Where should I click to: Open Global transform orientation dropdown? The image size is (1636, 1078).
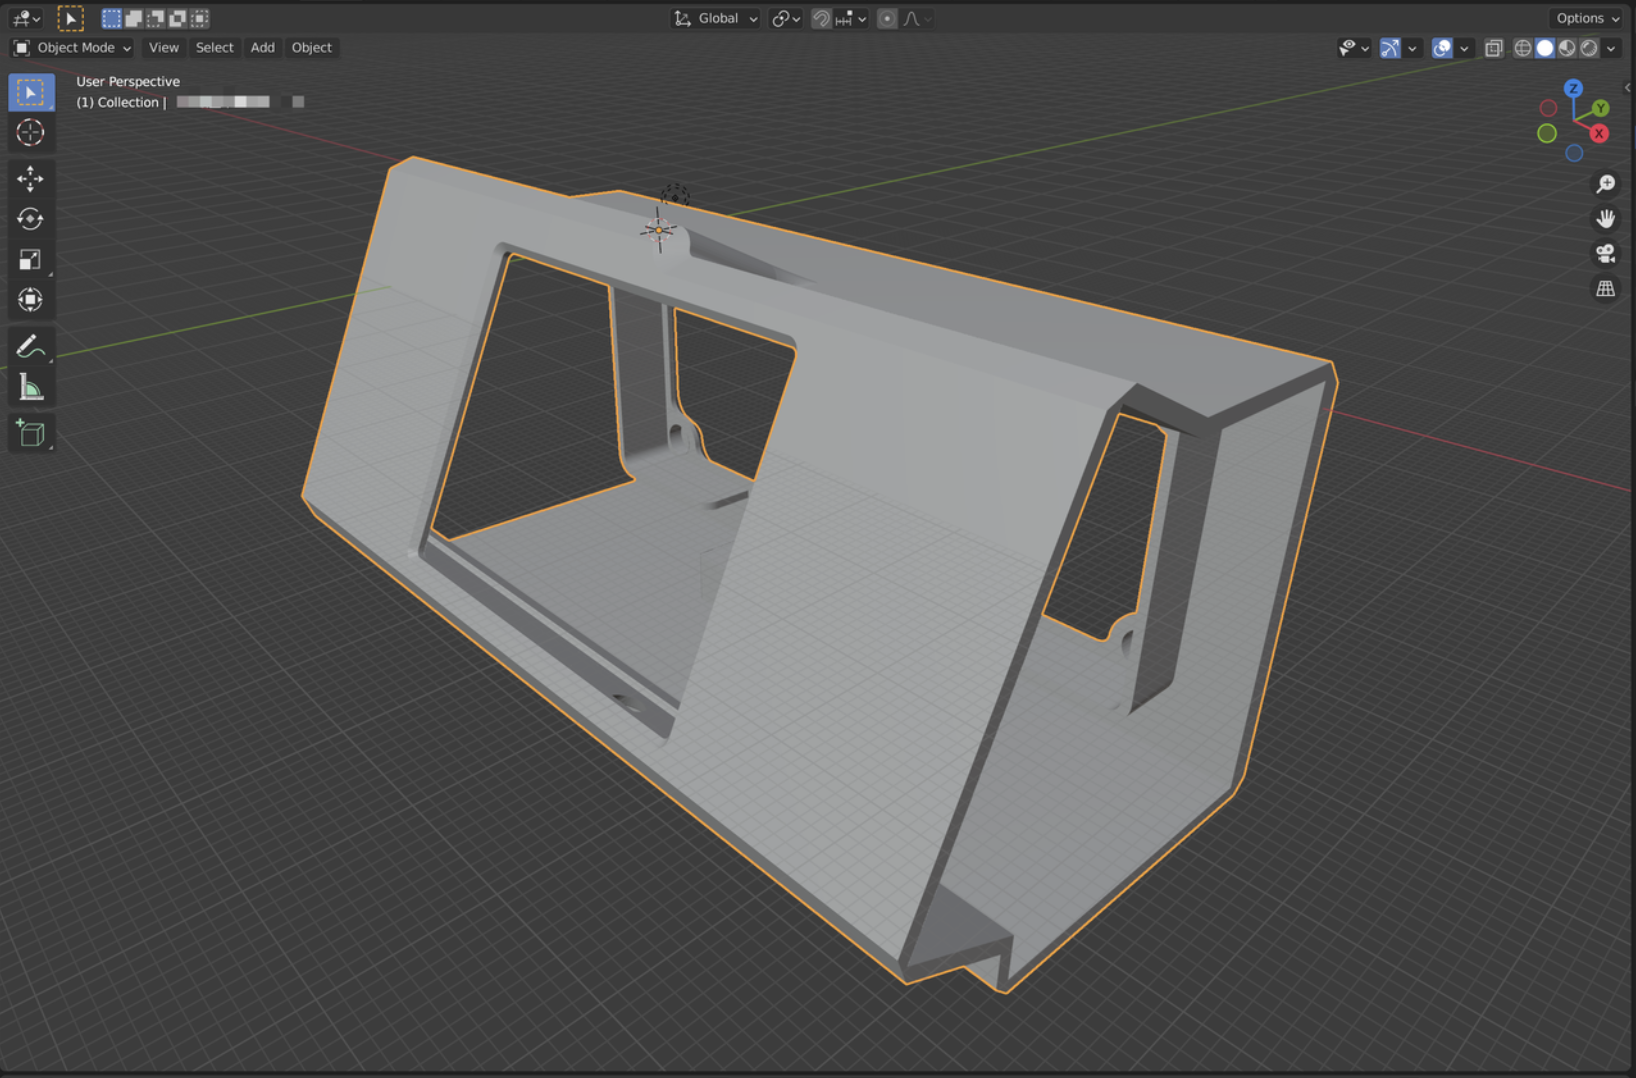(x=717, y=19)
